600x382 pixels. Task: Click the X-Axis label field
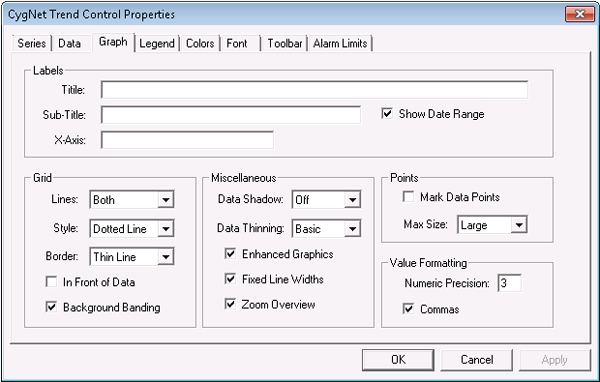point(187,140)
